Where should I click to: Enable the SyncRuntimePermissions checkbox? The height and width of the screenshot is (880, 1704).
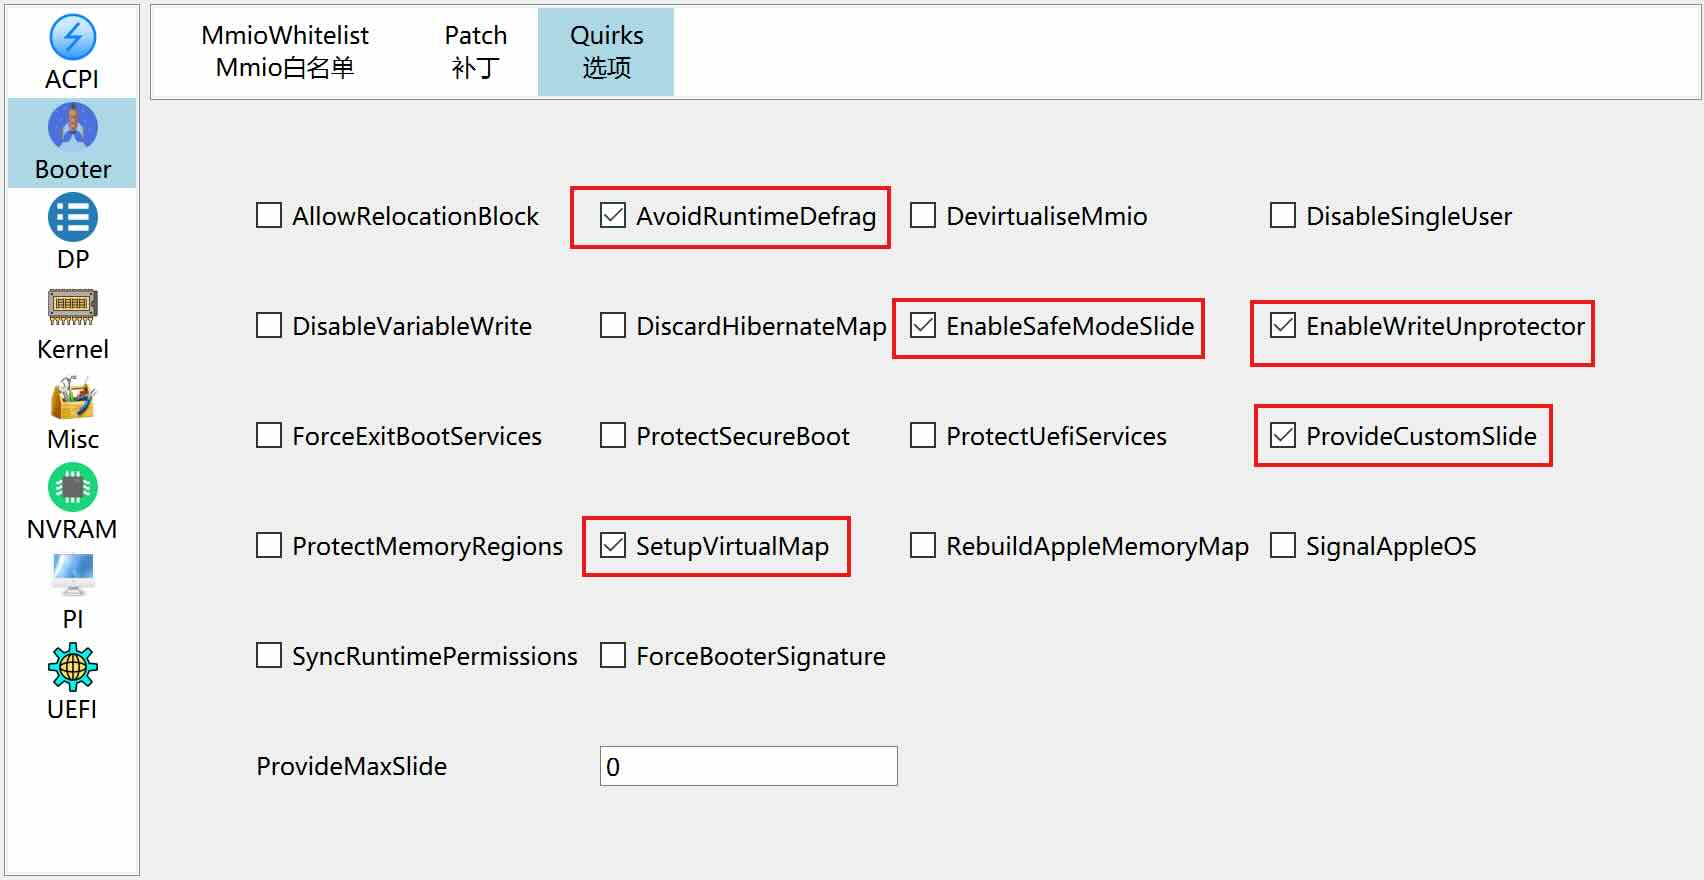268,656
